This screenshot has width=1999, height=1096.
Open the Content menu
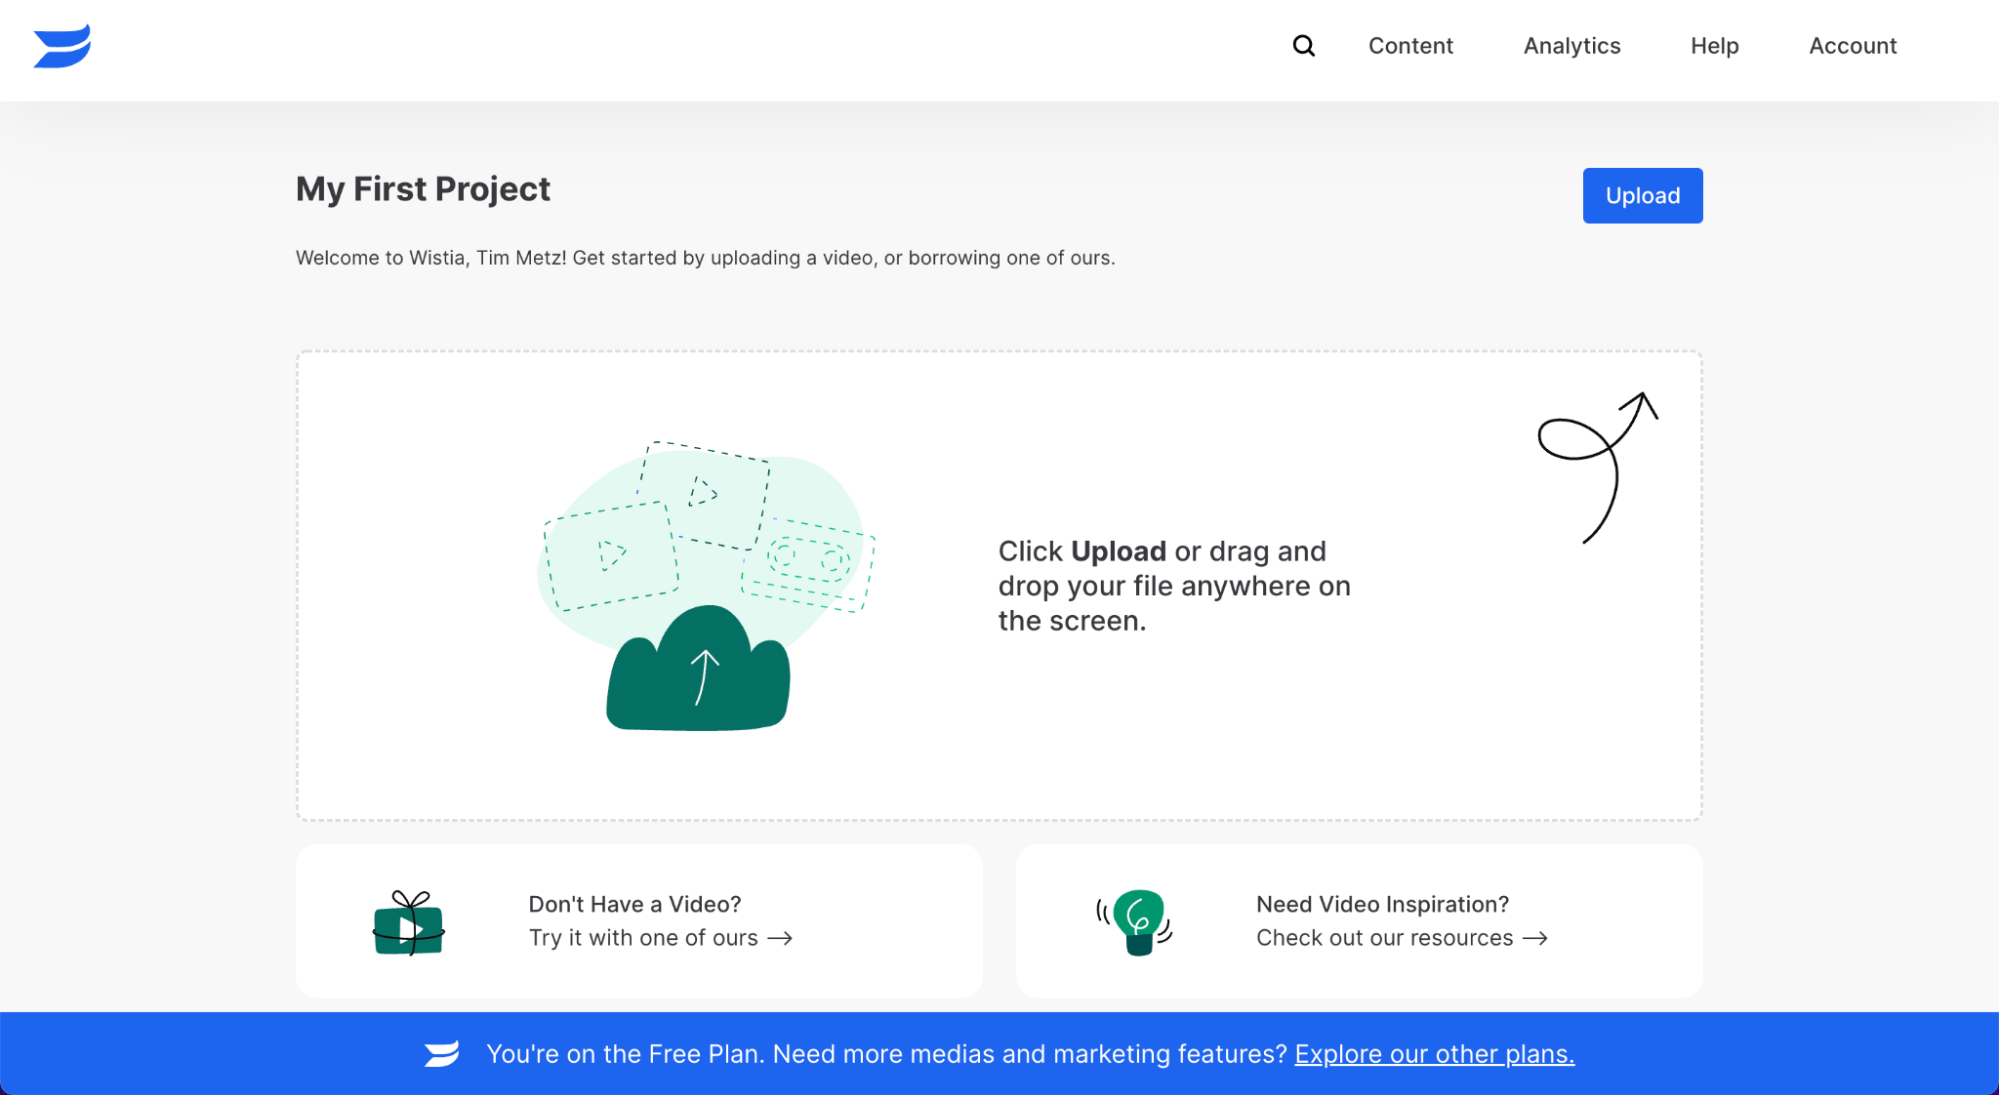tap(1410, 46)
